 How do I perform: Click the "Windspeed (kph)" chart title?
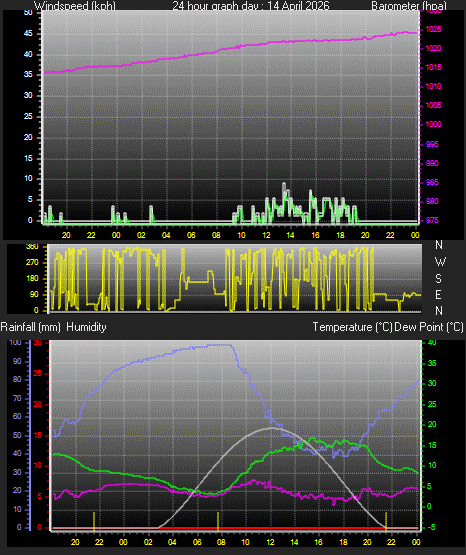click(x=75, y=6)
